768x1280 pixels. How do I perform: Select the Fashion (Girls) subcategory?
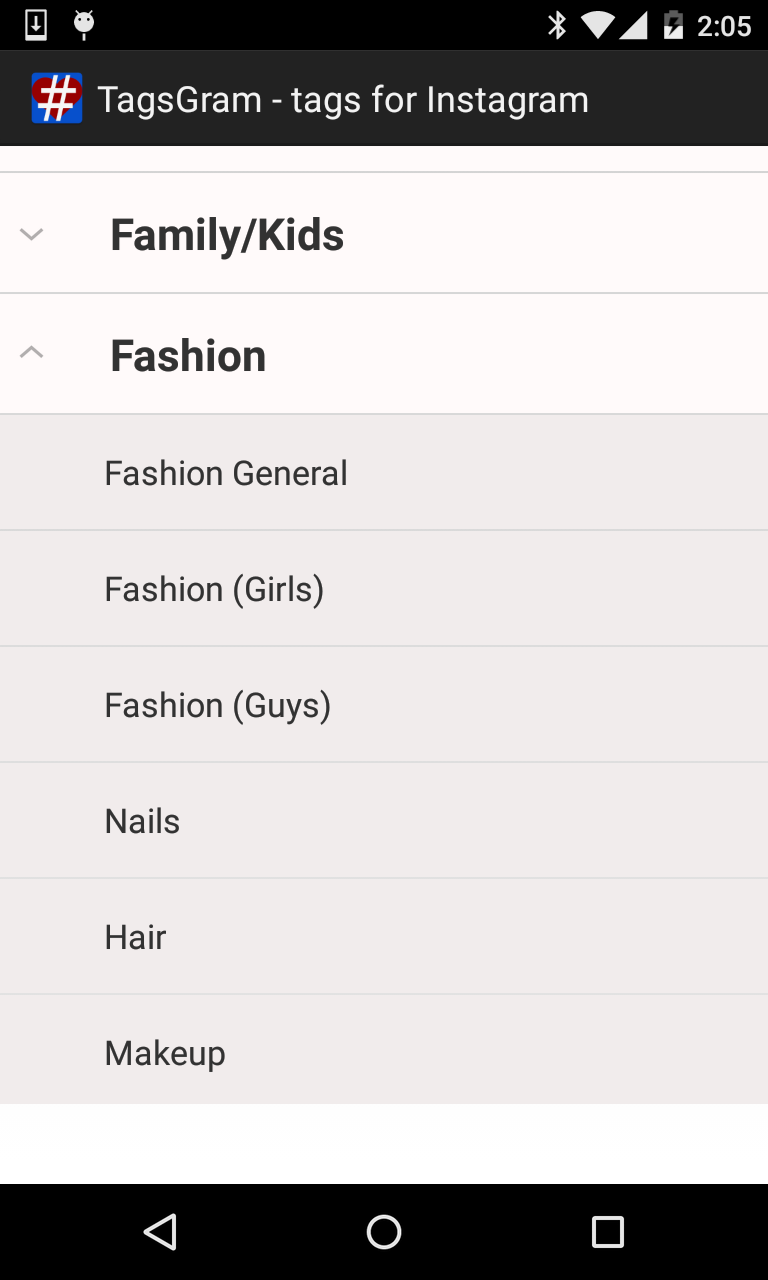click(x=214, y=589)
